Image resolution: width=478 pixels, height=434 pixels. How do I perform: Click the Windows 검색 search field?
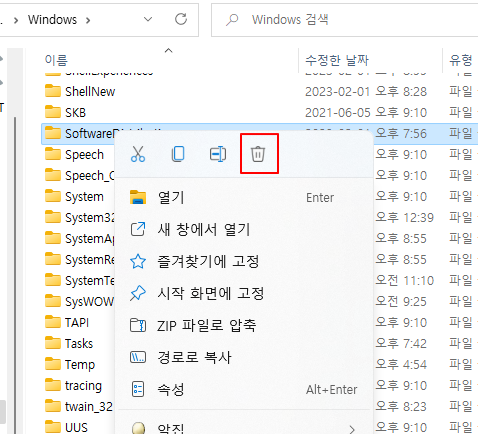tap(345, 20)
